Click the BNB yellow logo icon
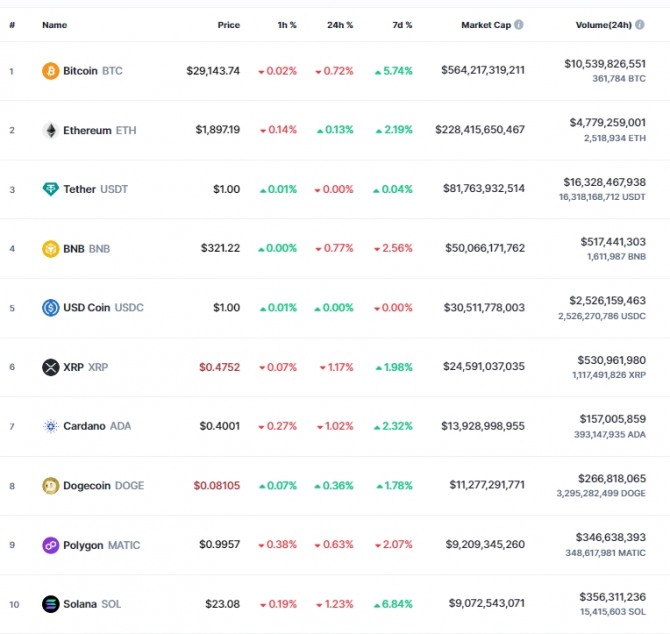 tap(50, 249)
